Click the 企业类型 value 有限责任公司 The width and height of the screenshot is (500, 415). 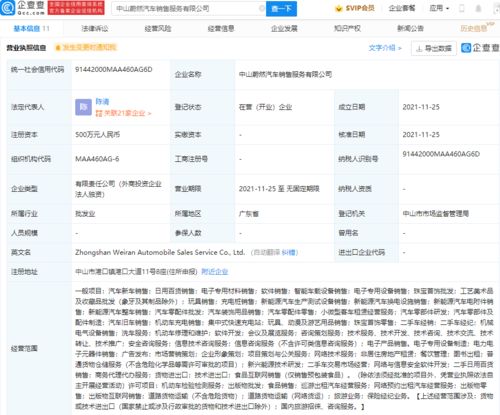(x=118, y=189)
